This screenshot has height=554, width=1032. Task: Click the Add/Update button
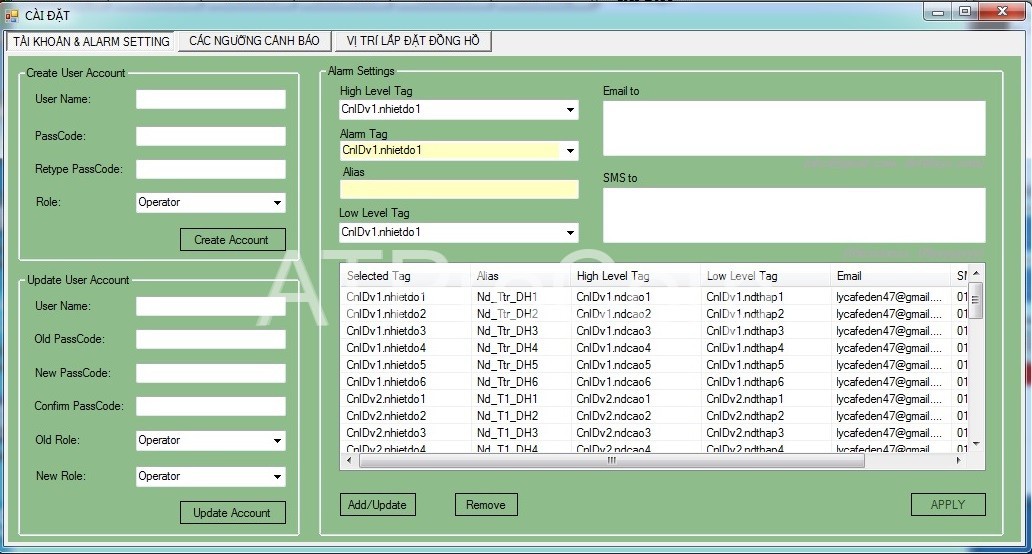pos(377,505)
